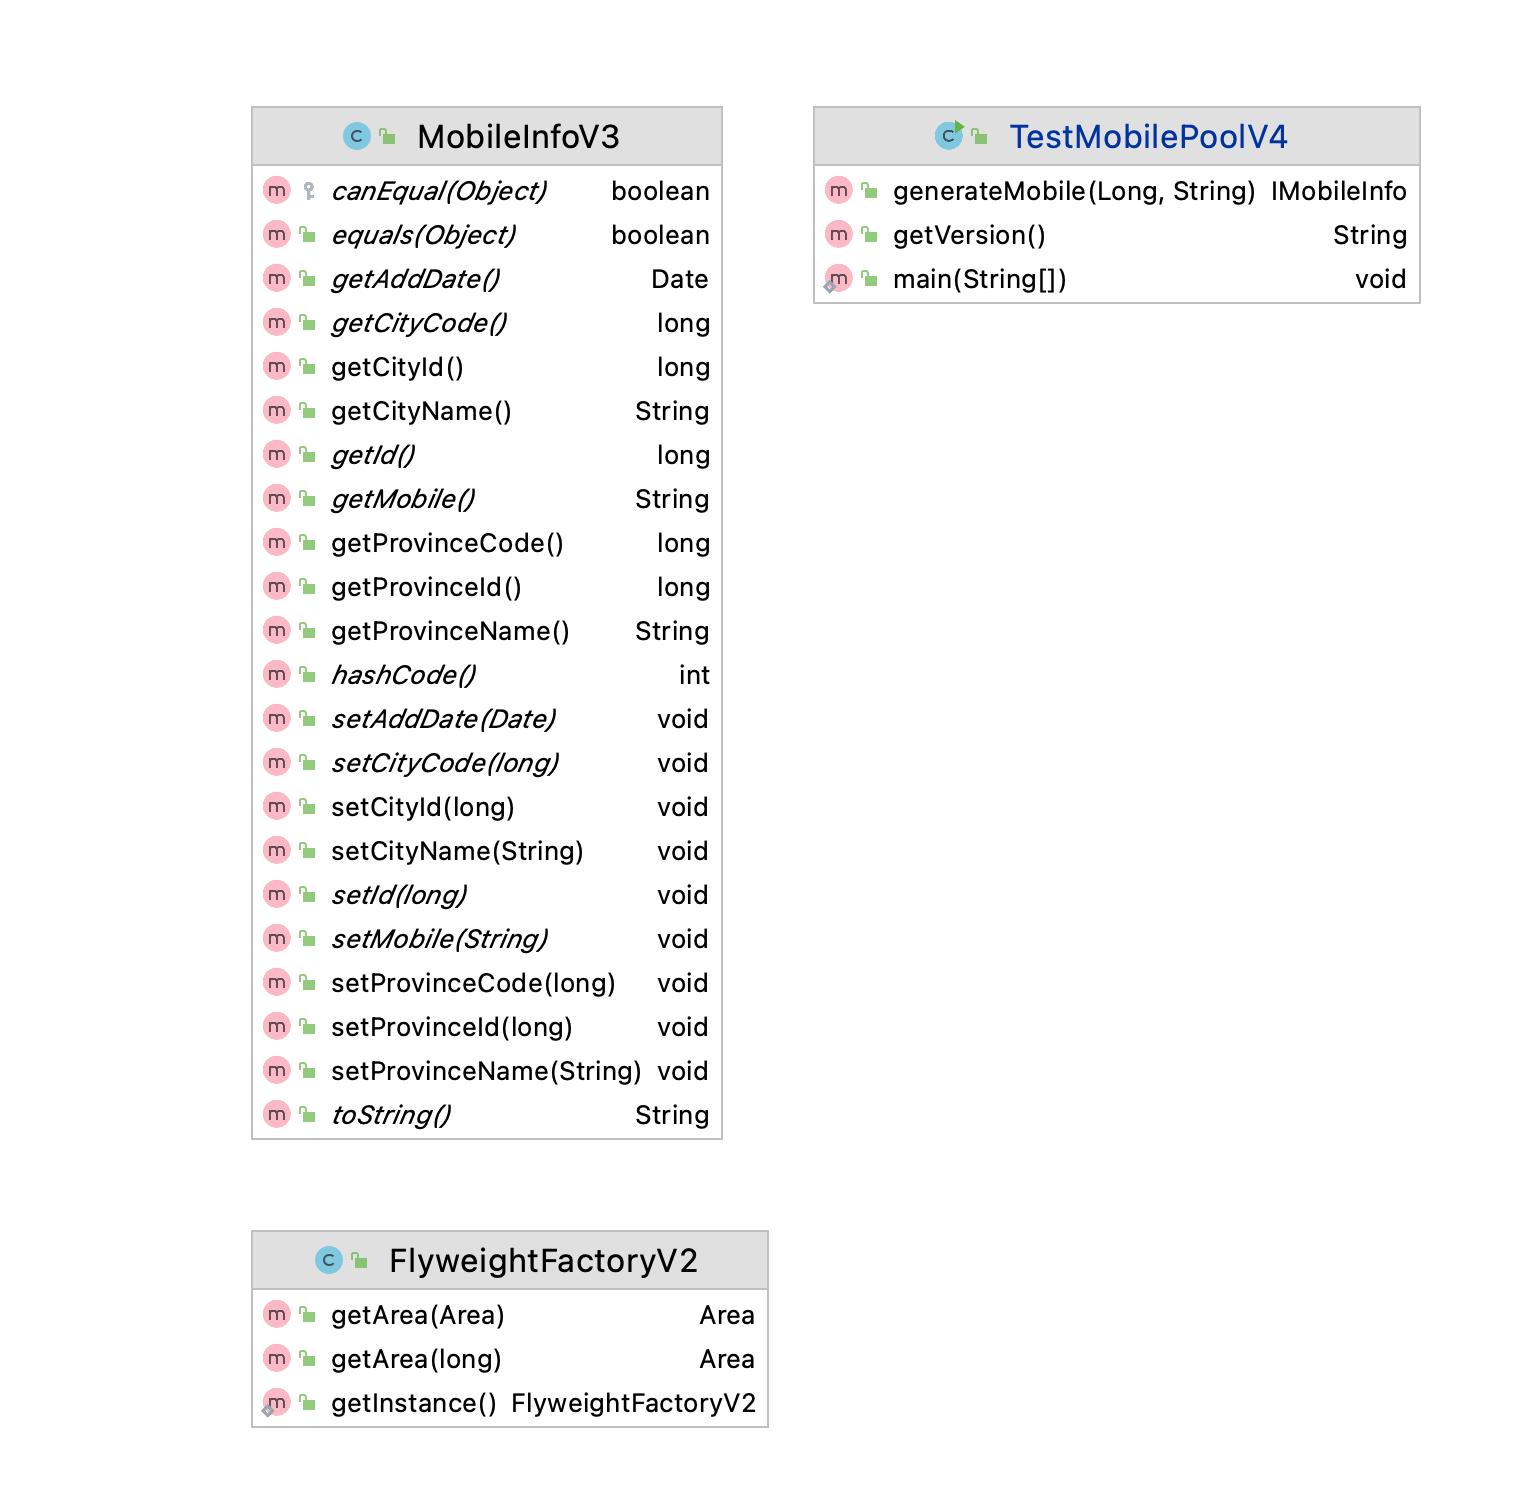
Task: Select the getMobile() method name
Action: click(x=403, y=499)
